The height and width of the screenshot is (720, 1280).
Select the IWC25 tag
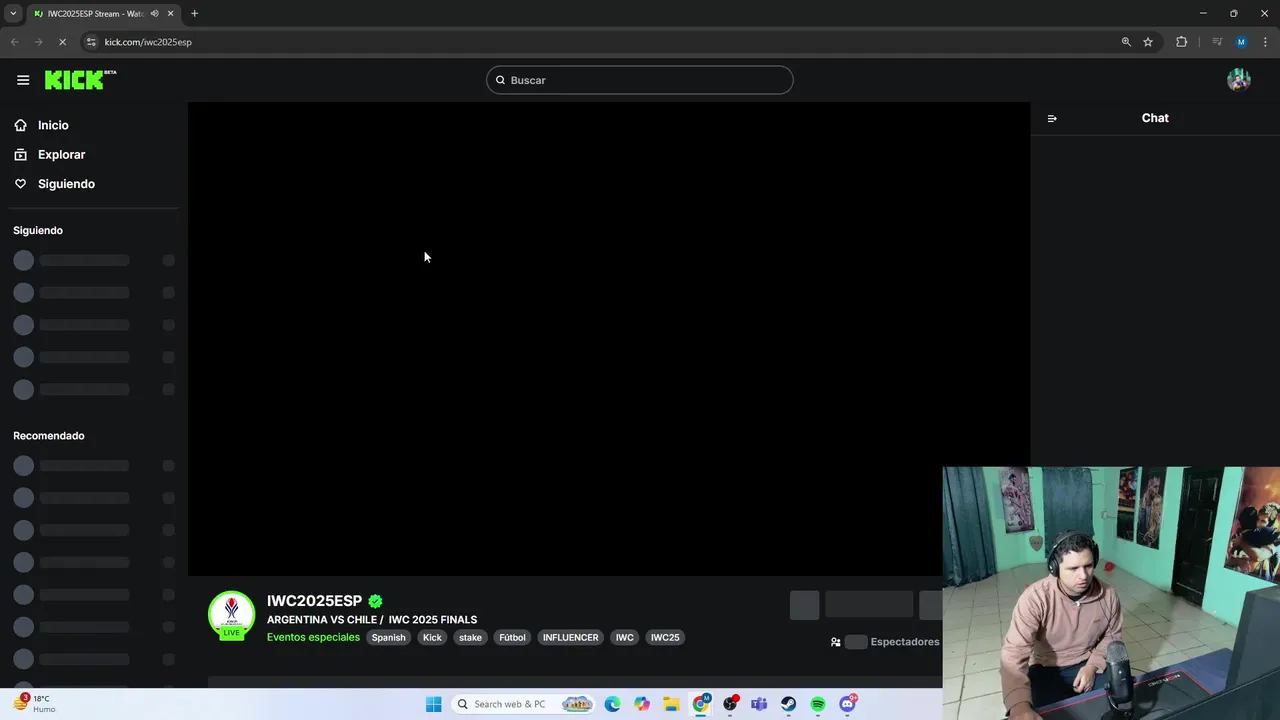coord(665,637)
